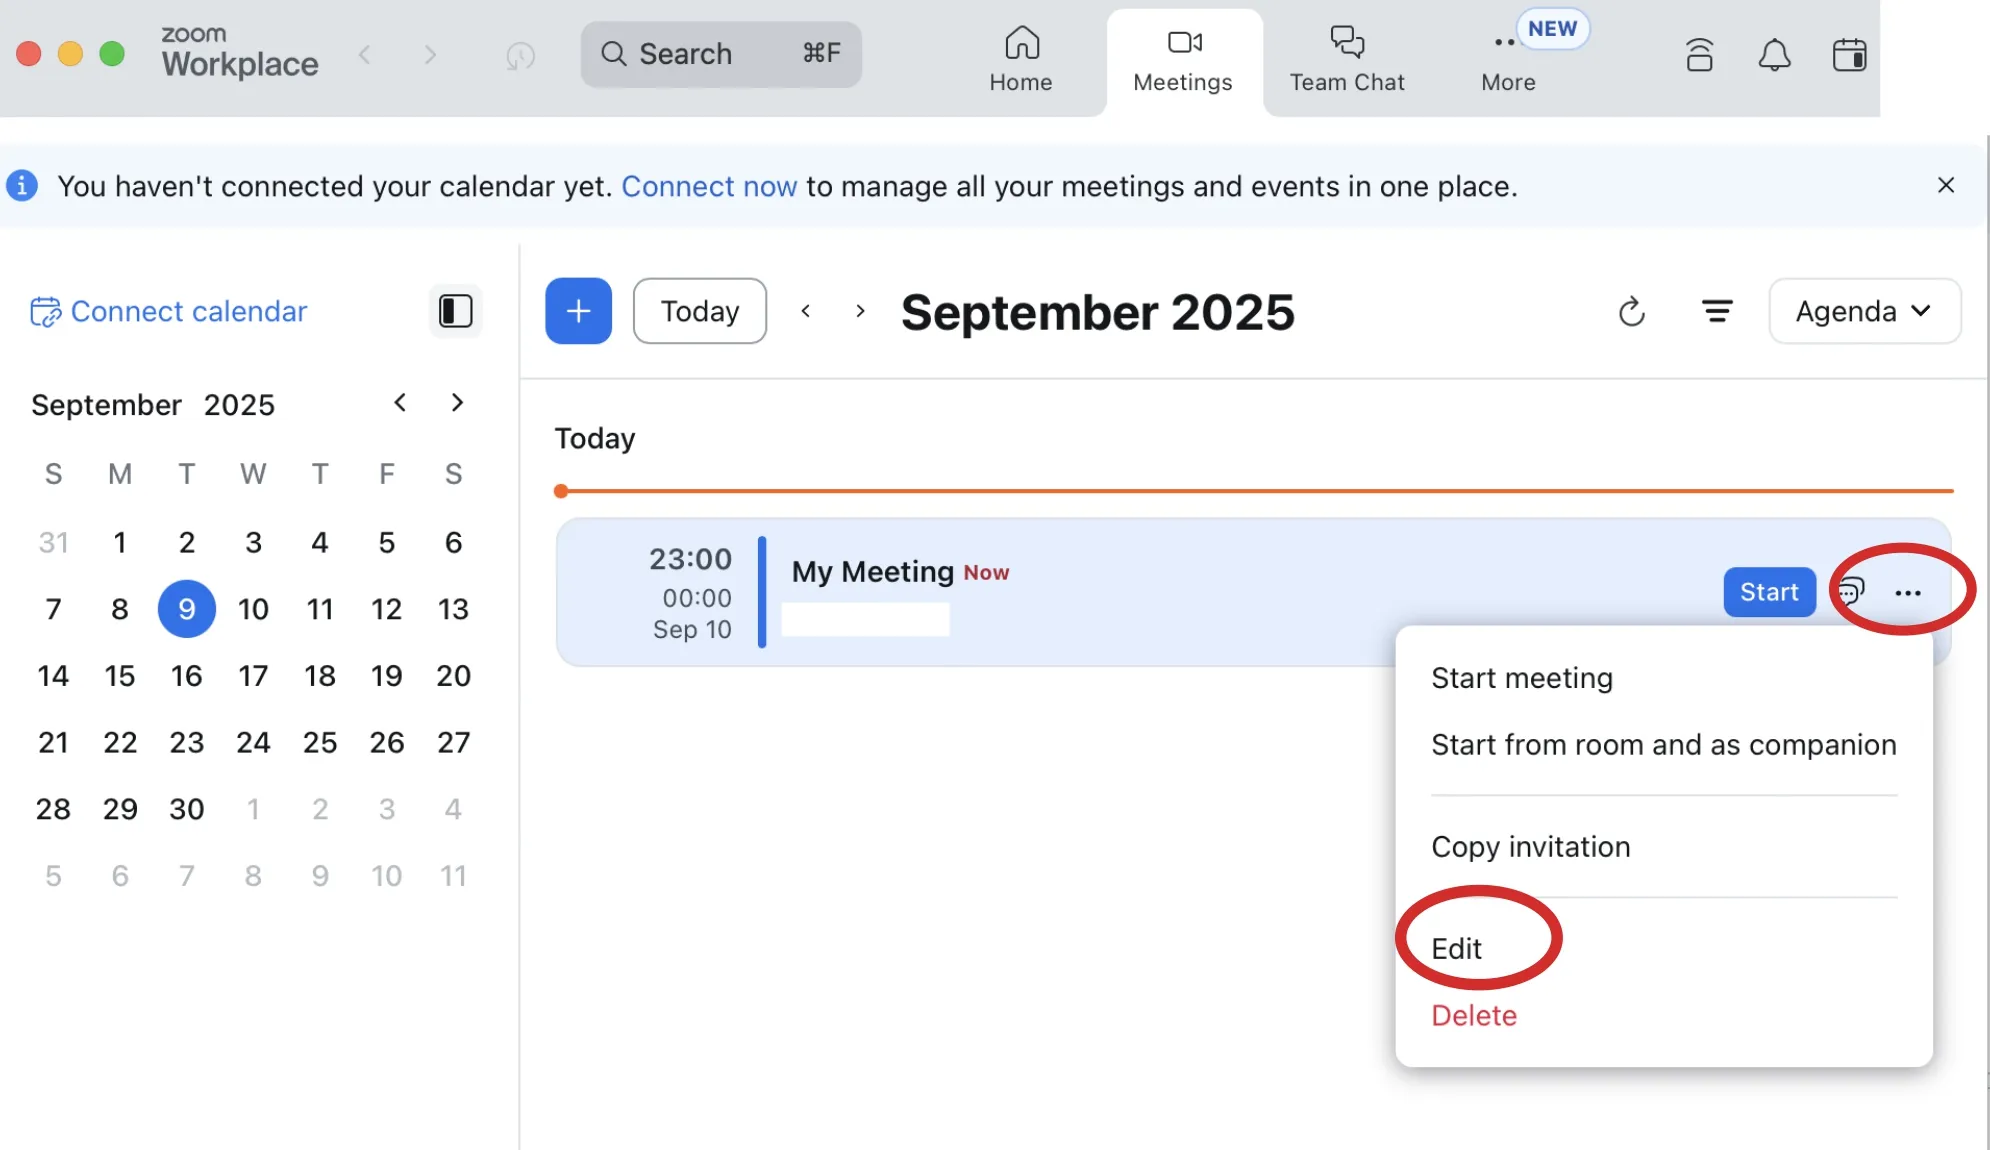Image resolution: width=1990 pixels, height=1150 pixels.
Task: Open the notifications bell icon
Action: coord(1774,55)
